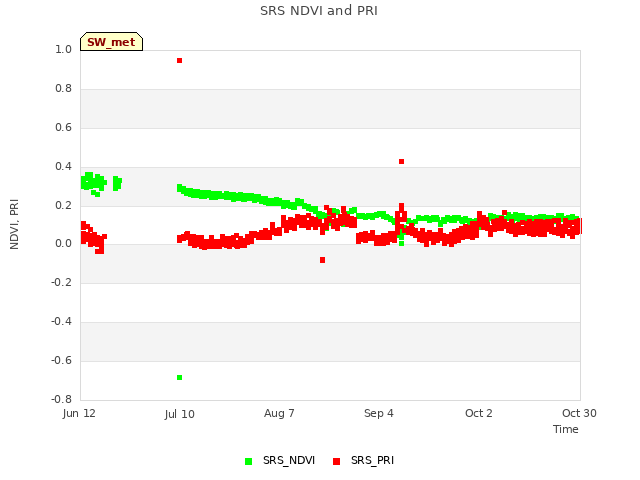Click the chart title SRS NDVI and PRI
This screenshot has height=480, width=640.
(x=319, y=11)
